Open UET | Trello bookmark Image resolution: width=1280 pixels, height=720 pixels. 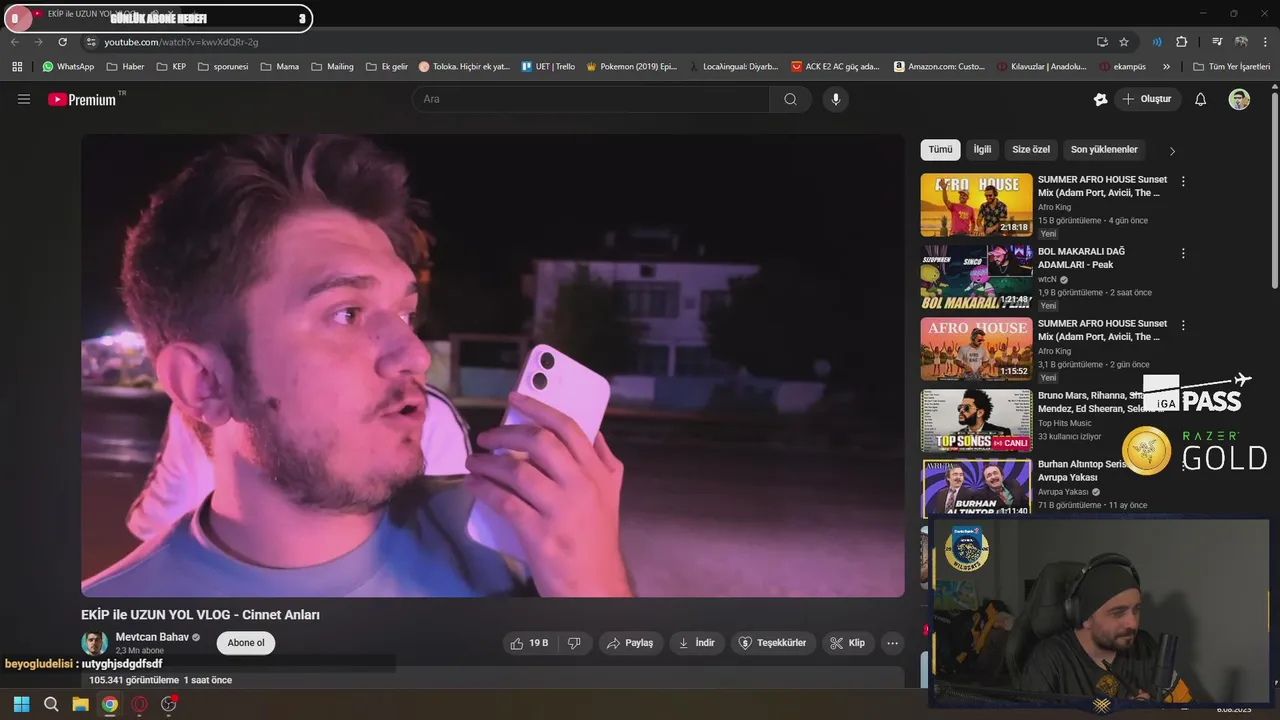coord(548,67)
